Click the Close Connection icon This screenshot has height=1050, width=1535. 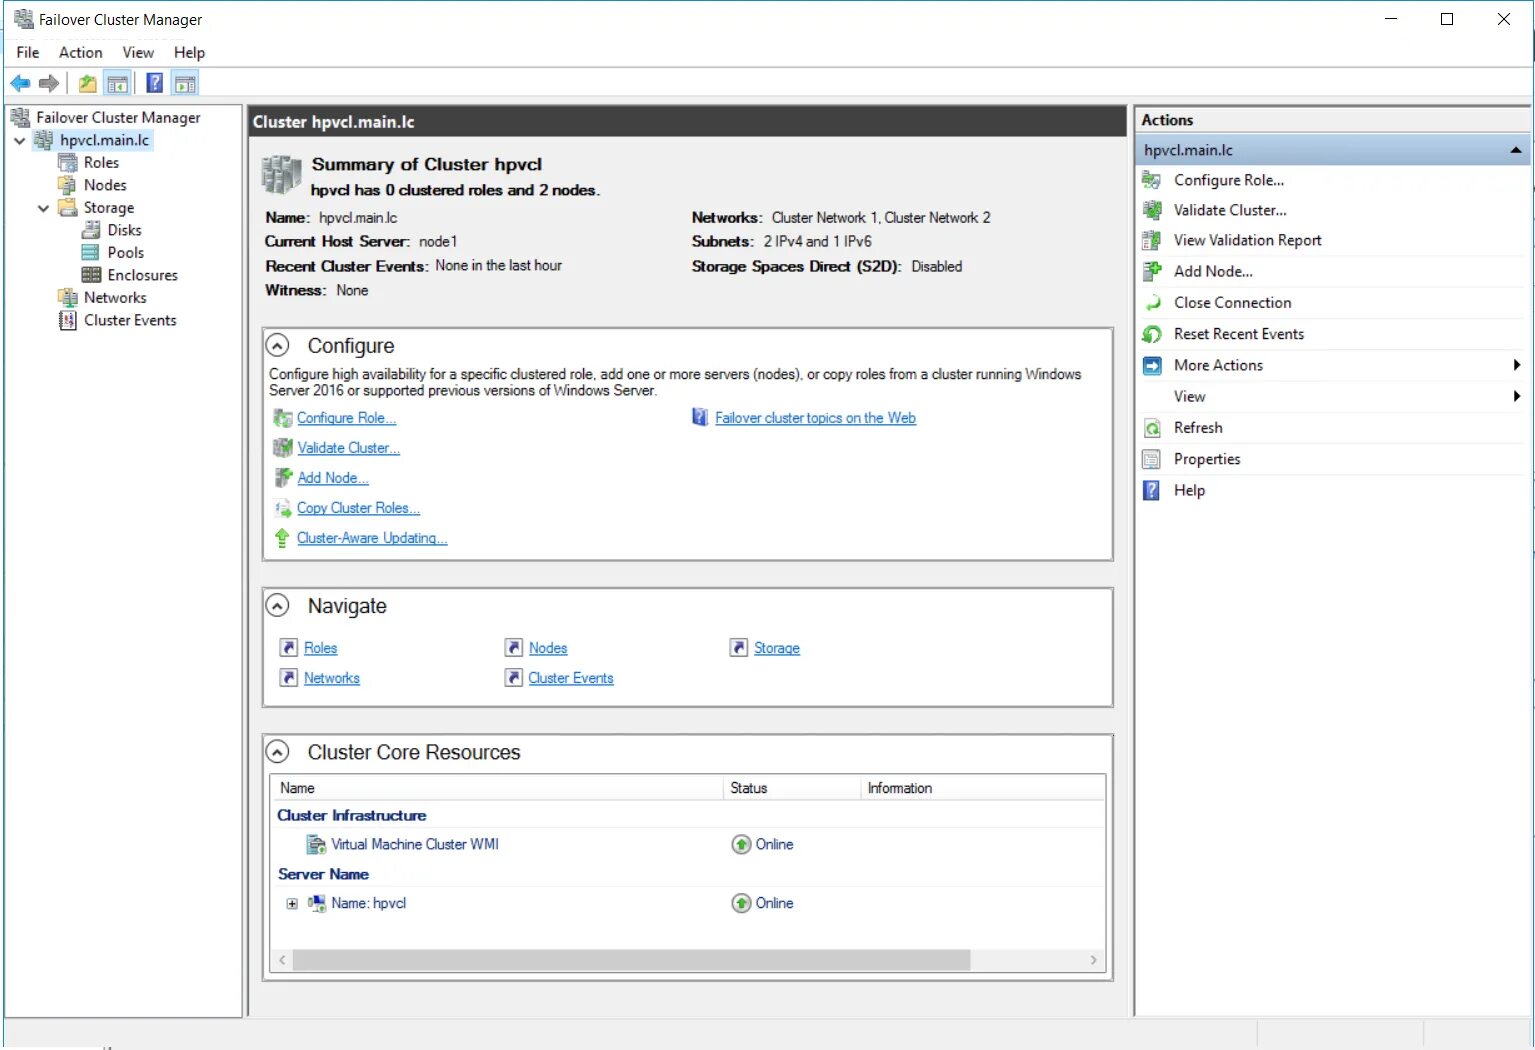[x=1152, y=302]
